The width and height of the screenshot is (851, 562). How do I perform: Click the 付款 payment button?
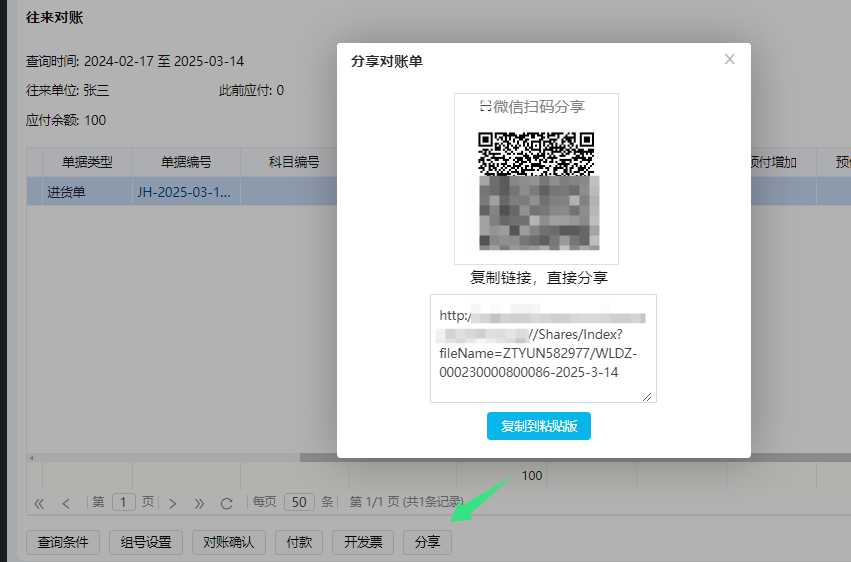point(299,542)
